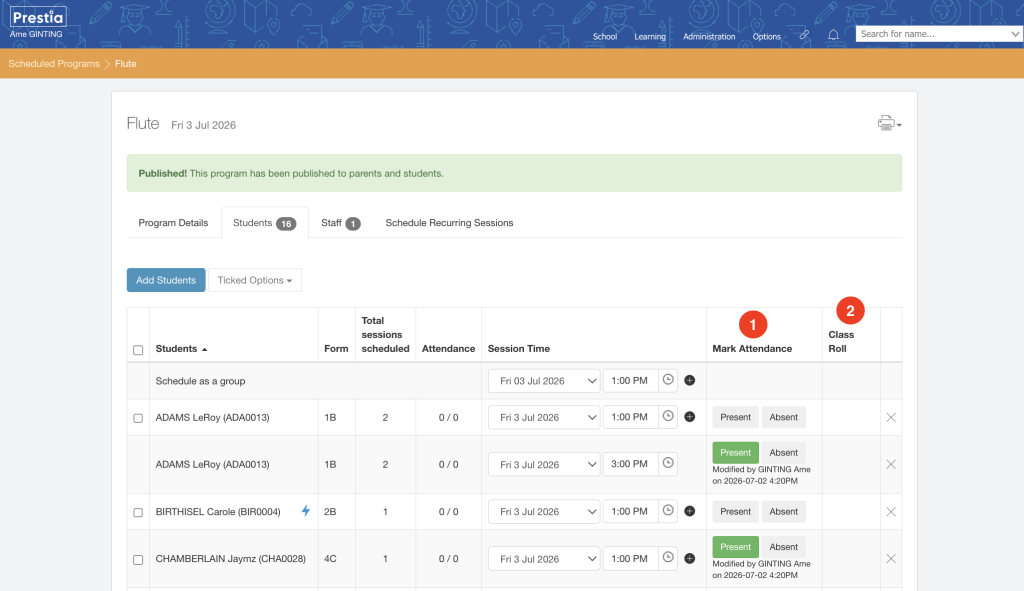Mark BIRTHISEL Carole as Absent
This screenshot has height=591, width=1024.
coord(783,511)
